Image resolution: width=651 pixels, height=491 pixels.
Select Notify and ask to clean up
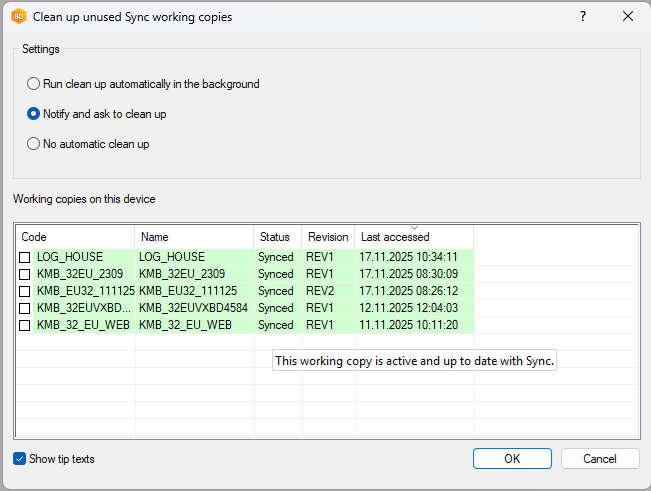(x=34, y=114)
